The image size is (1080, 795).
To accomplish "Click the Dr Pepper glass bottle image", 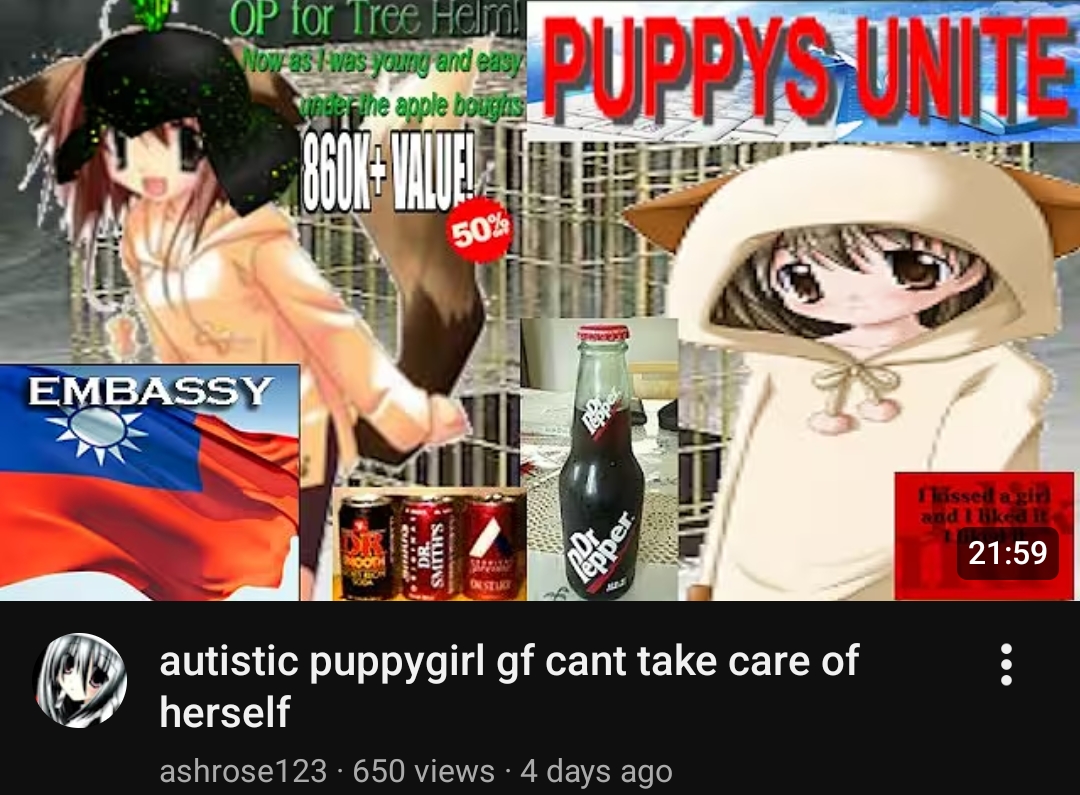I will pos(601,460).
